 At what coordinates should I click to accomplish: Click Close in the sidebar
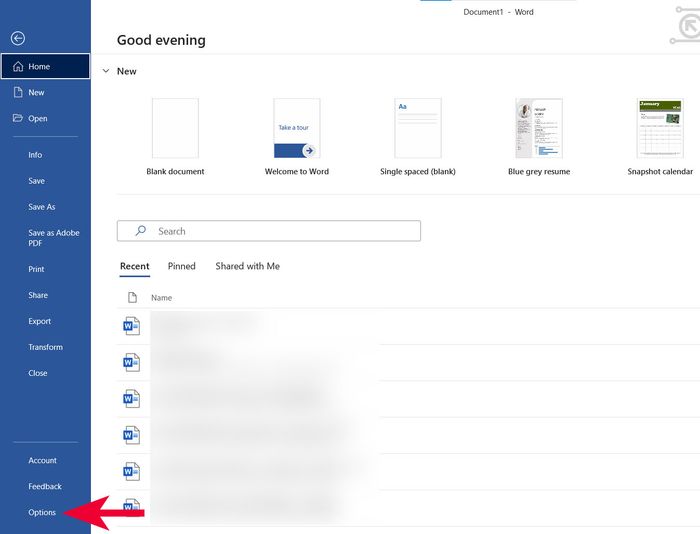pyautogui.click(x=38, y=373)
